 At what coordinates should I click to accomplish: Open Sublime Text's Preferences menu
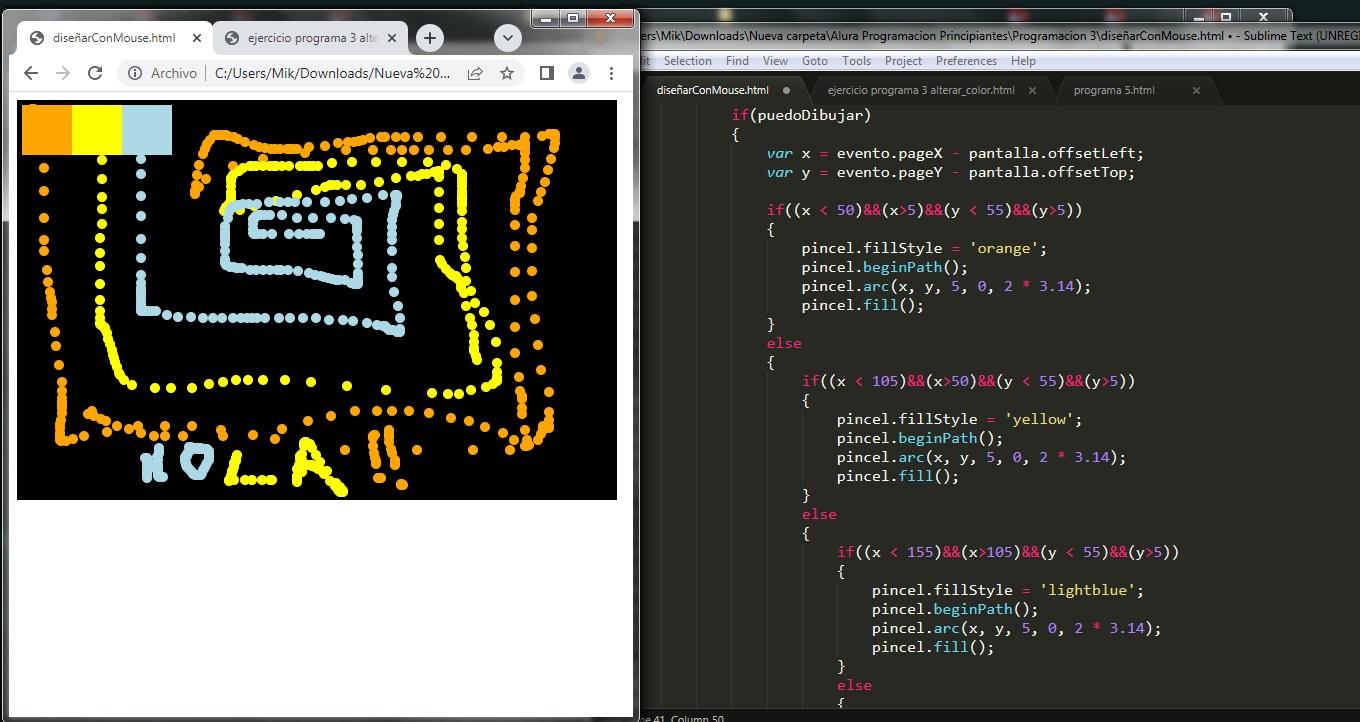tap(966, 61)
